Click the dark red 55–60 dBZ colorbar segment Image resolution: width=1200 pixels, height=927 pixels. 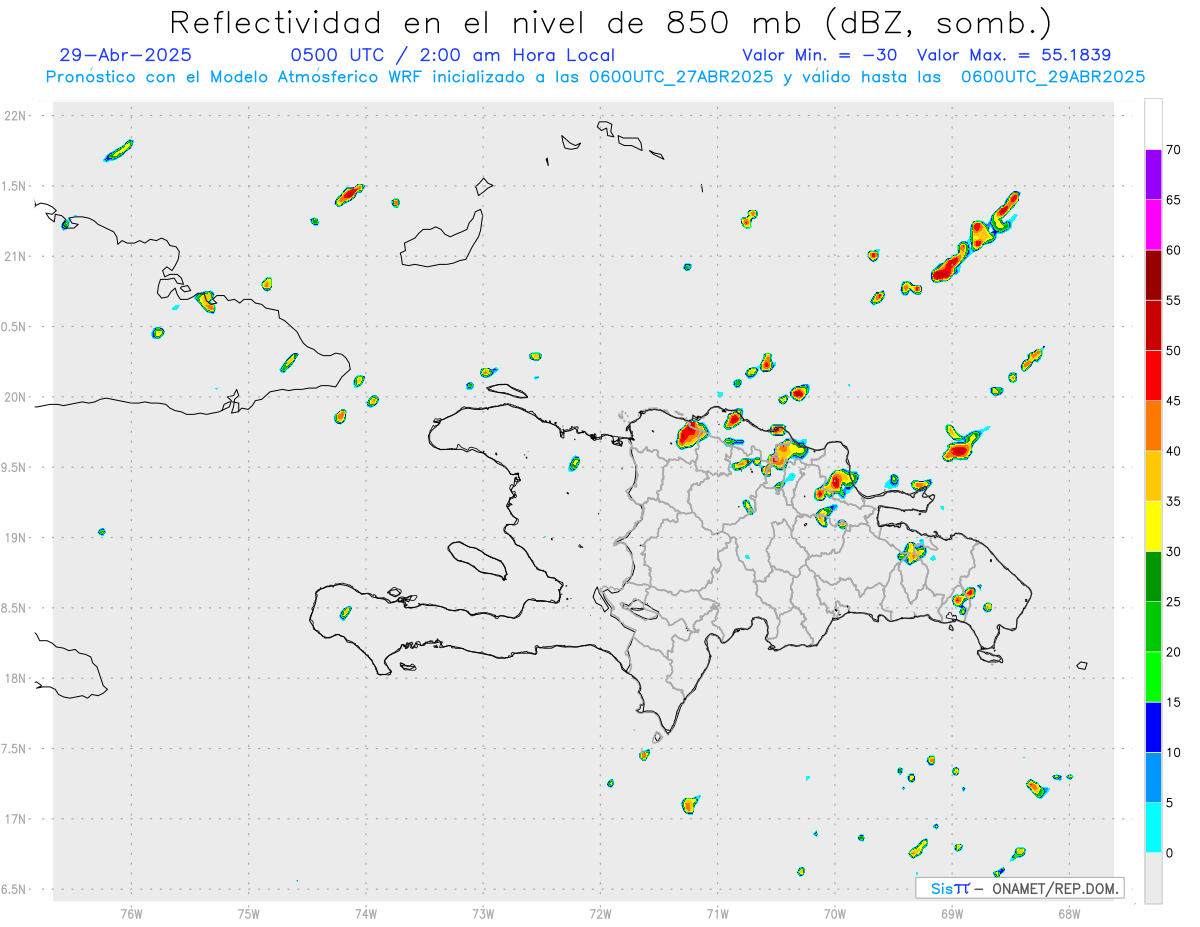coord(1153,275)
